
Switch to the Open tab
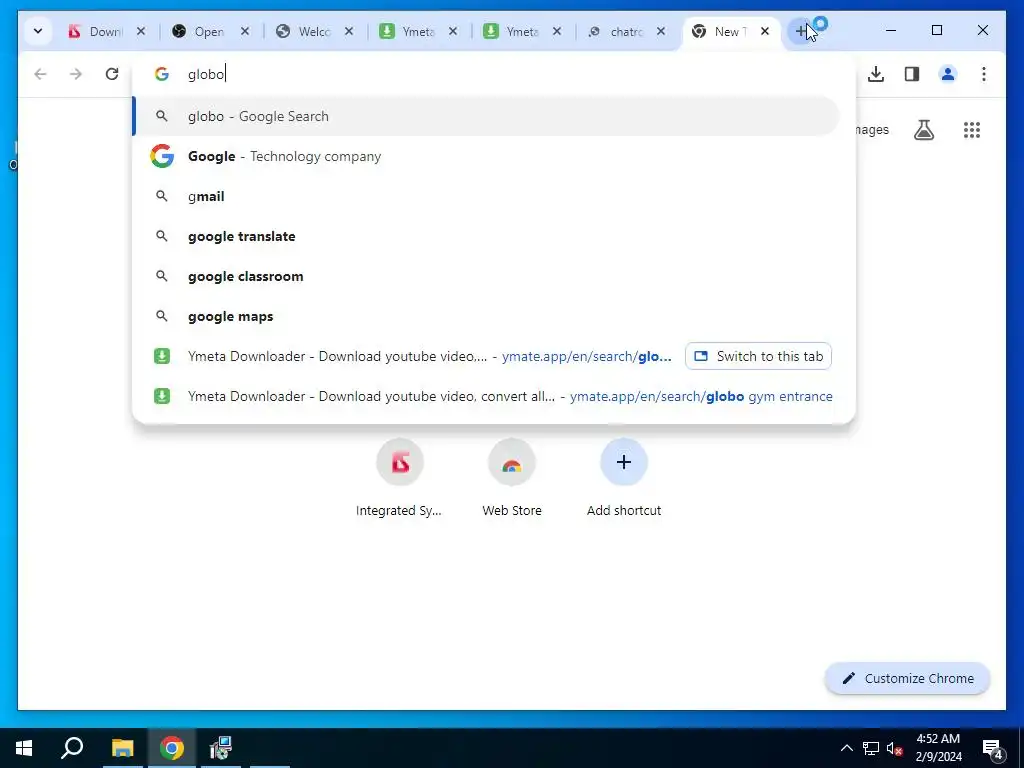200,31
